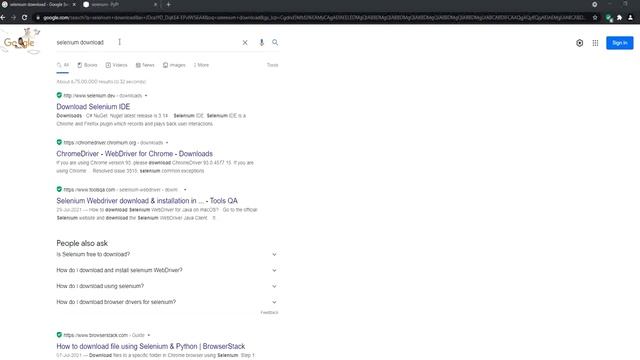Screen dimensions: 640x360
Task: Open dropdown arrow beside chromedriver.chromium.org URL
Action: (167, 143)
